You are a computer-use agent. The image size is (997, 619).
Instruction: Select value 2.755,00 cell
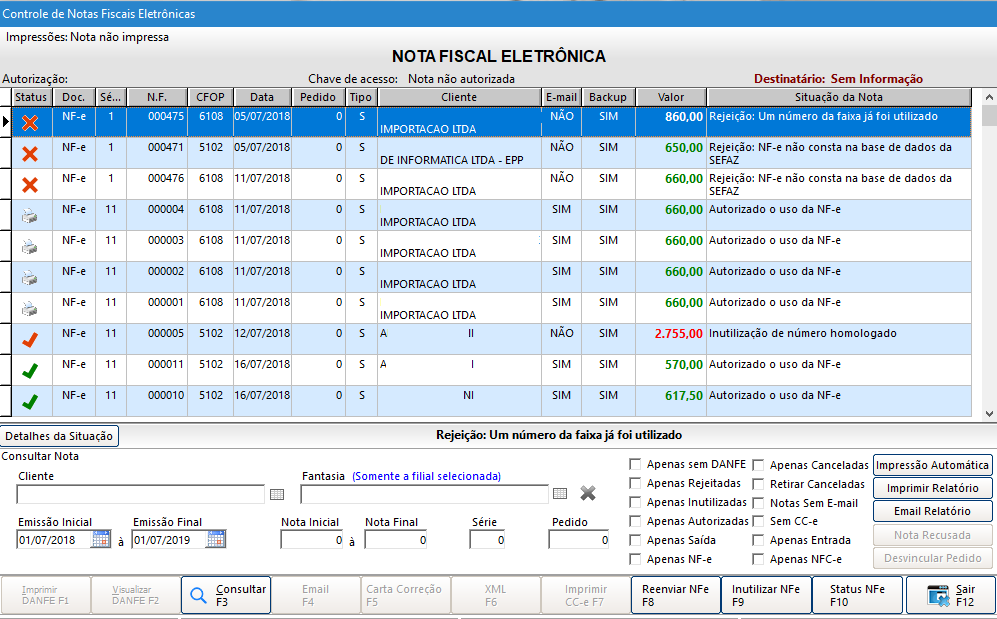point(671,339)
